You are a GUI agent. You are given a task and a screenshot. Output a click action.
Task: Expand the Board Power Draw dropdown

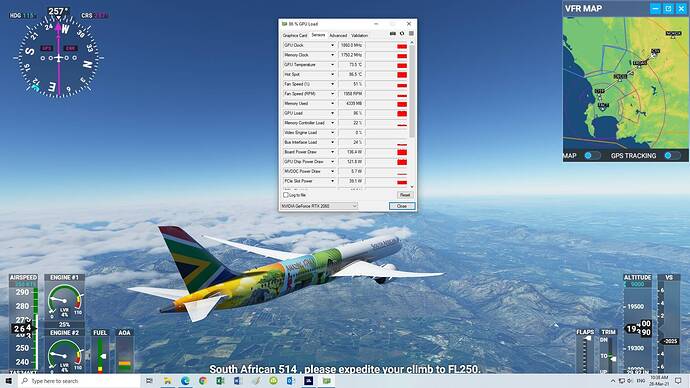[x=332, y=152]
